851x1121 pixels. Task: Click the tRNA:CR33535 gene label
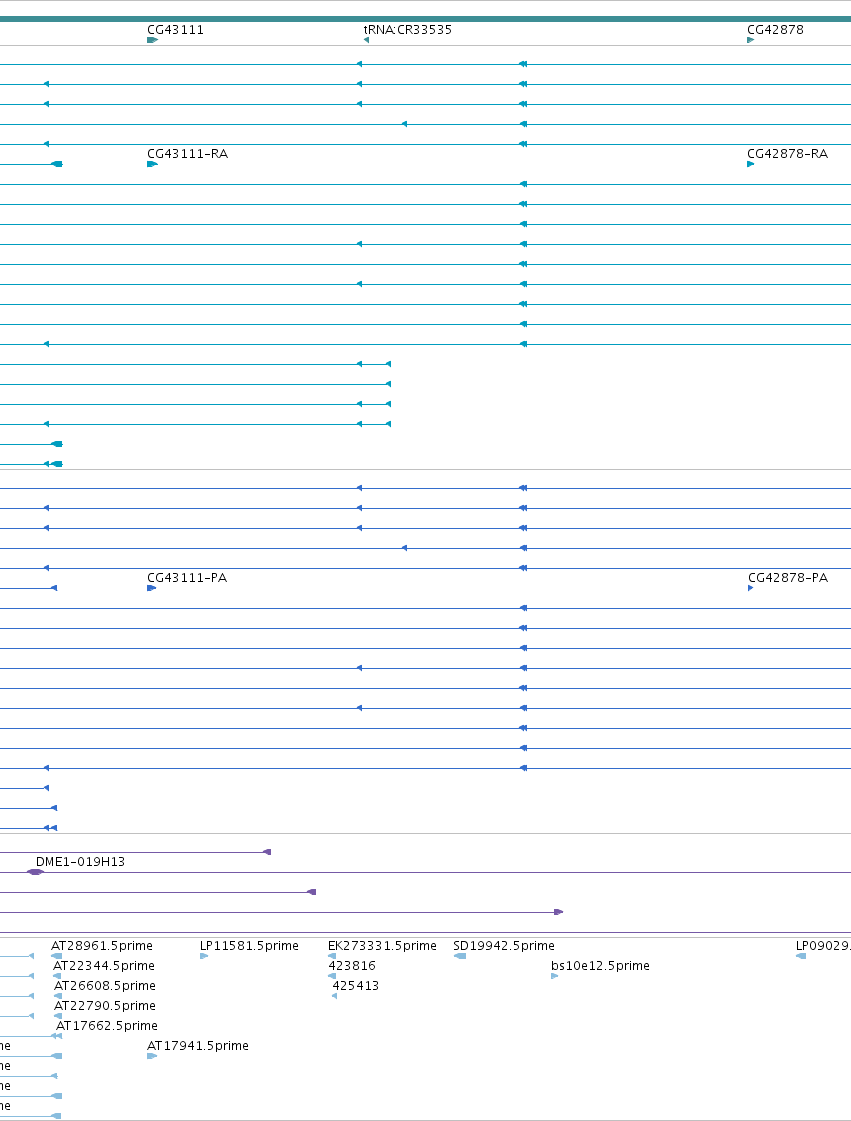(x=408, y=30)
